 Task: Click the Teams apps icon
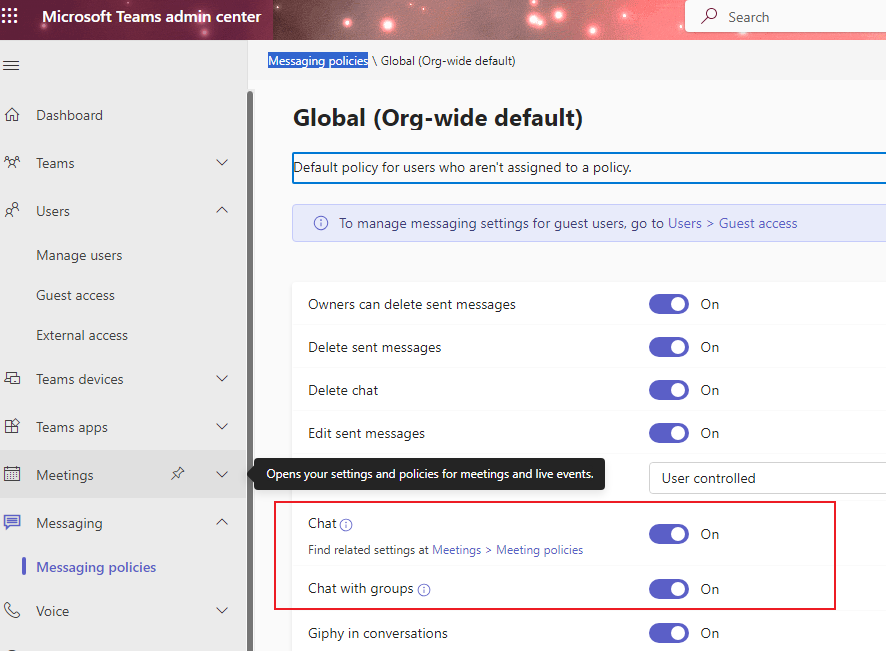tap(12, 426)
